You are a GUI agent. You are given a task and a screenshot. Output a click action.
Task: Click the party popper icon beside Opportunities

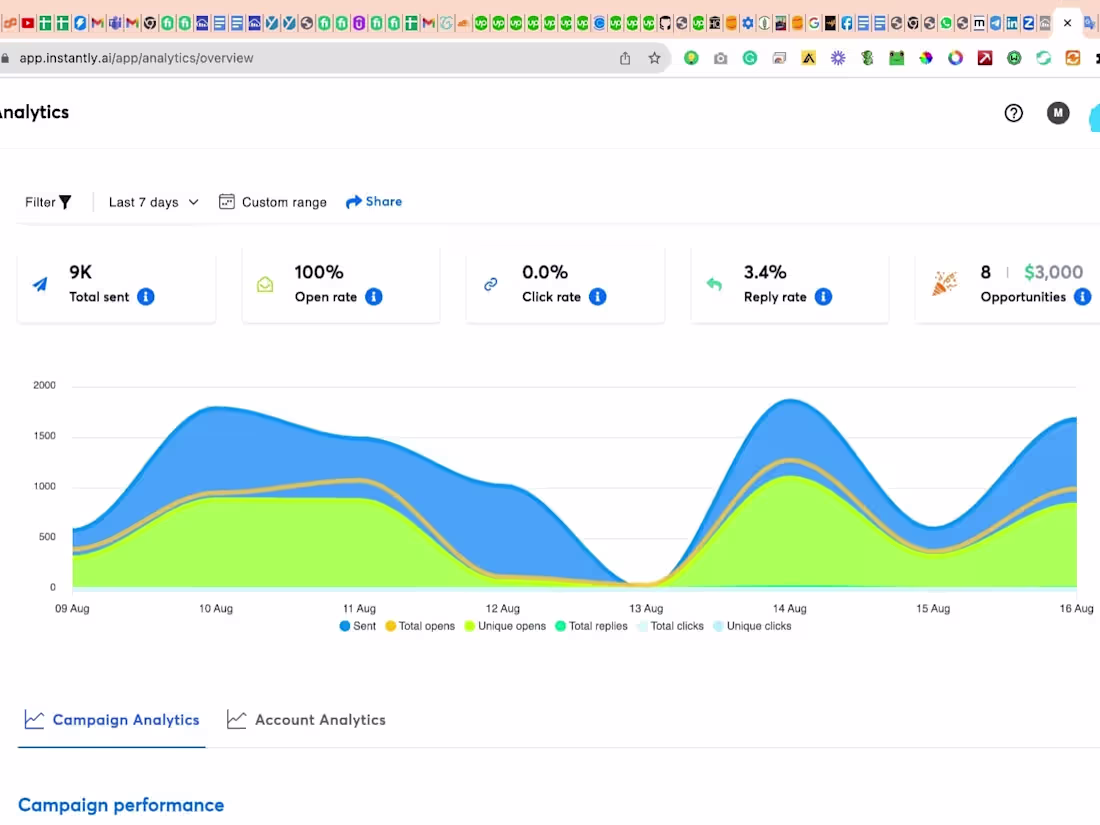click(944, 284)
